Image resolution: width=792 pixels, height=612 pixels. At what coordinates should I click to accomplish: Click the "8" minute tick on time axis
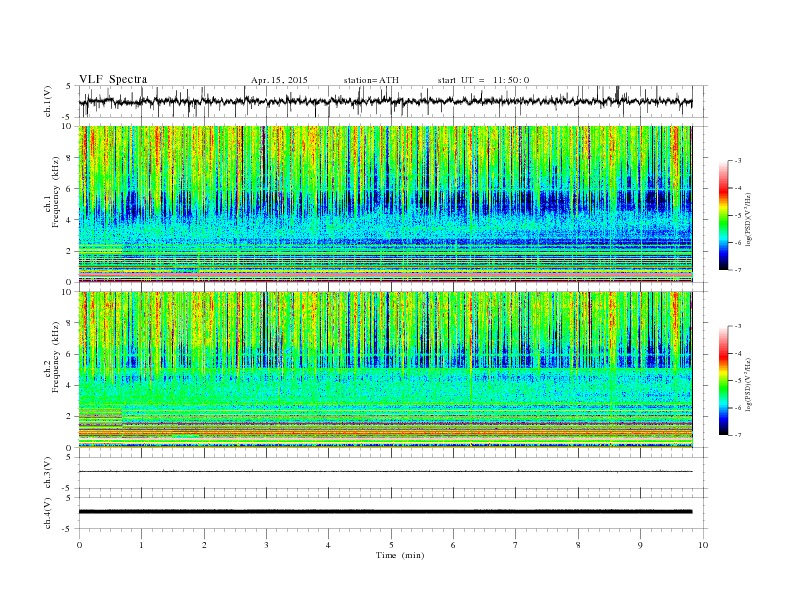pos(578,545)
